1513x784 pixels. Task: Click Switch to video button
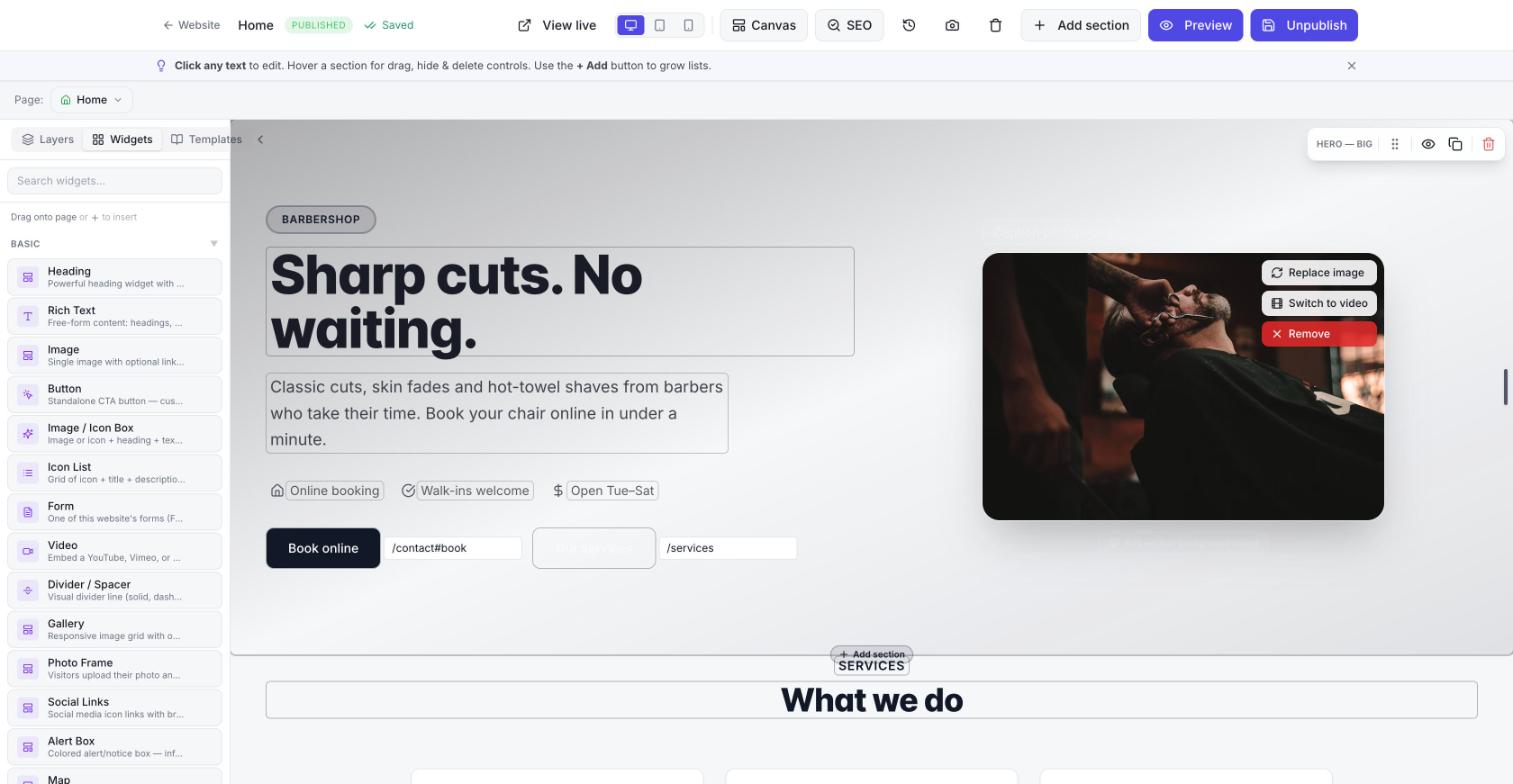coord(1319,303)
